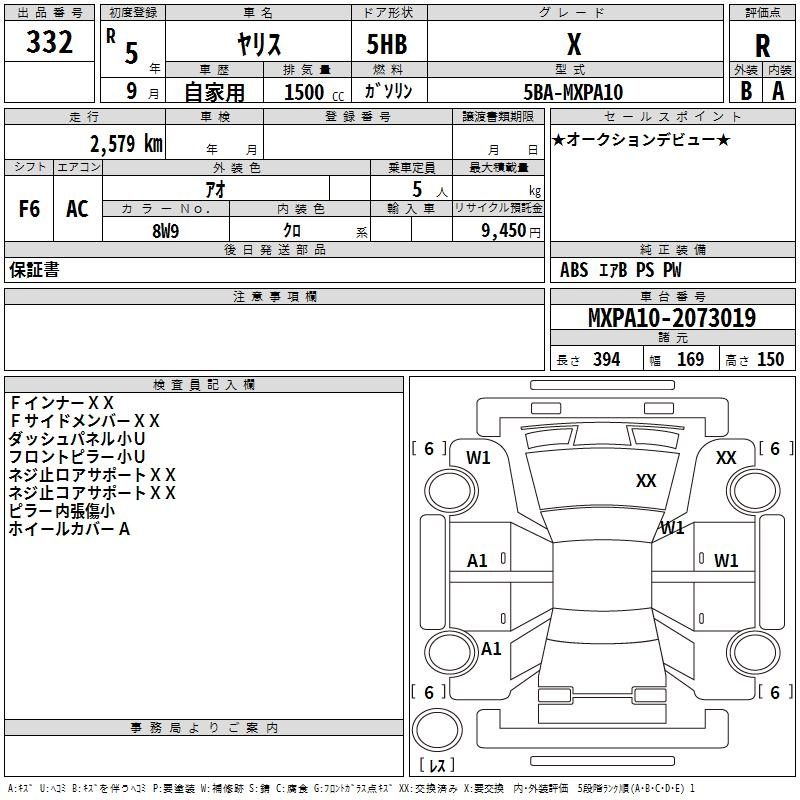Click the exterior grade B under 外装
The height and width of the screenshot is (800, 800).
[746, 91]
